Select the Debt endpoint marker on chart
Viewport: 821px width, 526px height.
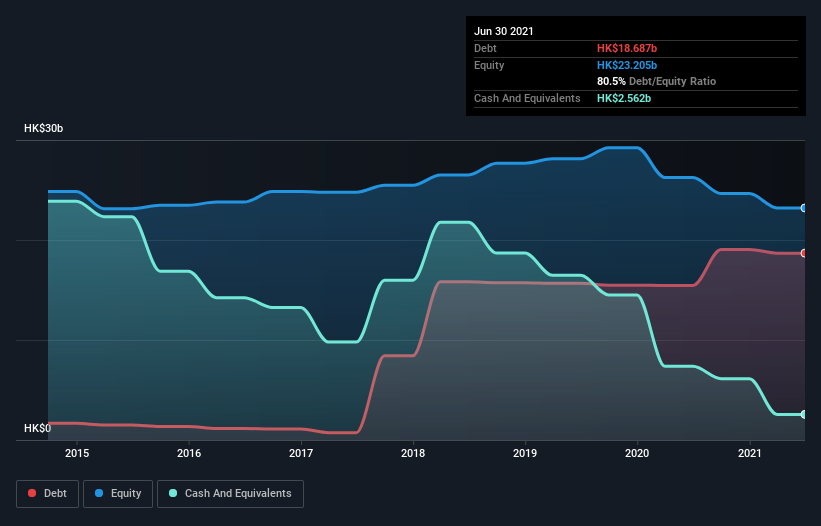(804, 253)
